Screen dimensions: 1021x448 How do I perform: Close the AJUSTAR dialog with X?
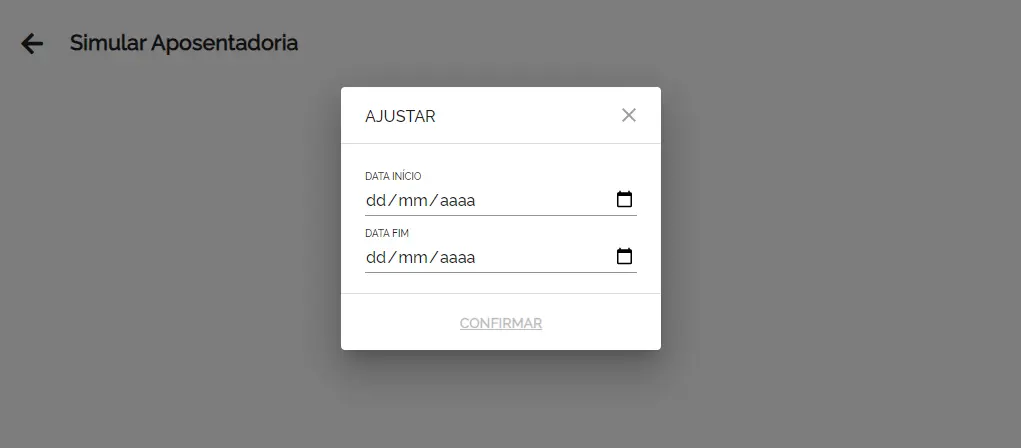(x=629, y=115)
